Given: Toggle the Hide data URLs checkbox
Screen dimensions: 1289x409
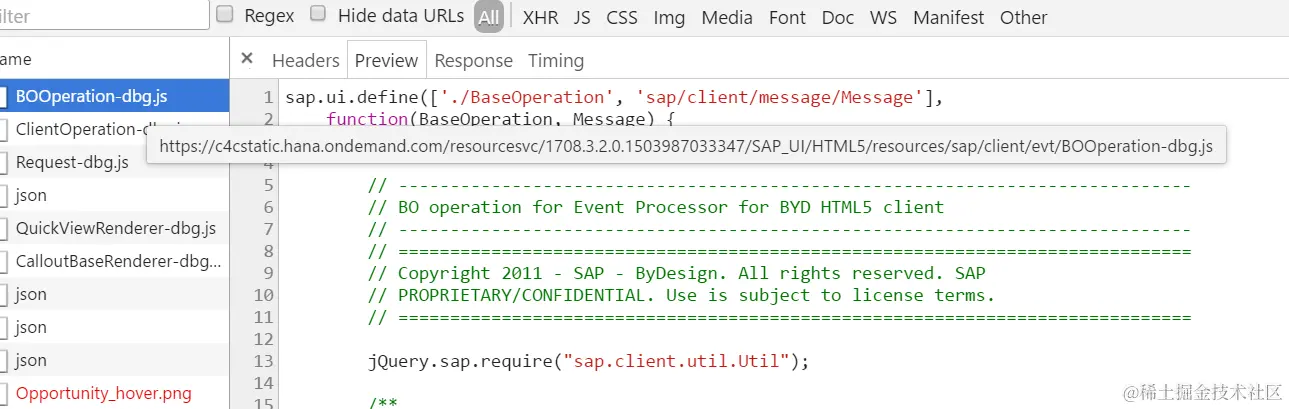Looking at the screenshot, I should 318,14.
